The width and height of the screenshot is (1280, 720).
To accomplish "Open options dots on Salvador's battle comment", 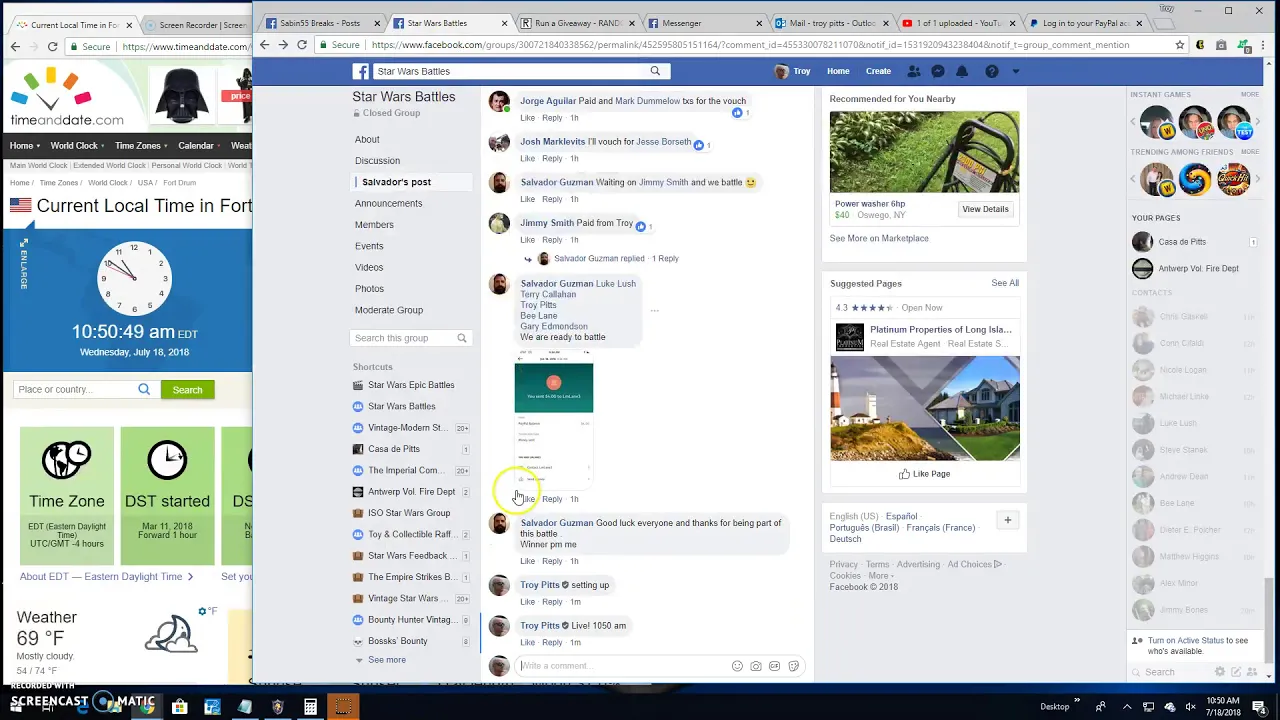I will pyautogui.click(x=655, y=310).
